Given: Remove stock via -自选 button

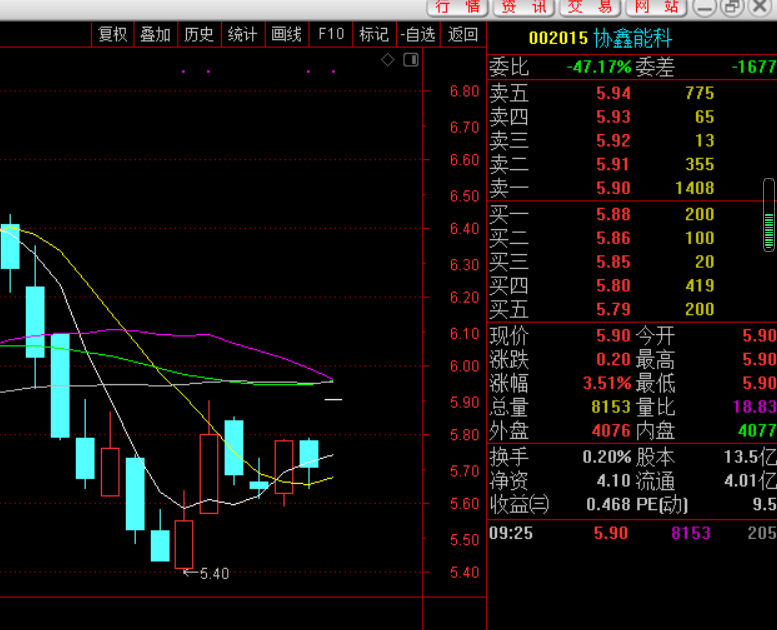Looking at the screenshot, I should (418, 34).
